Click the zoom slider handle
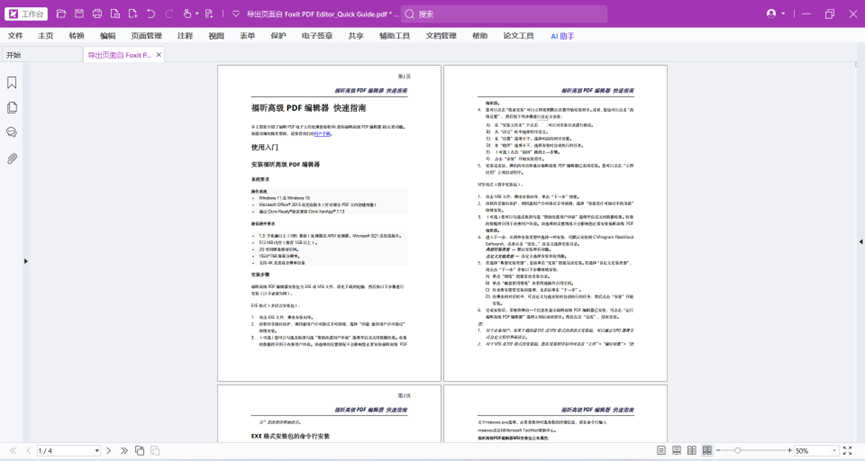 738,451
